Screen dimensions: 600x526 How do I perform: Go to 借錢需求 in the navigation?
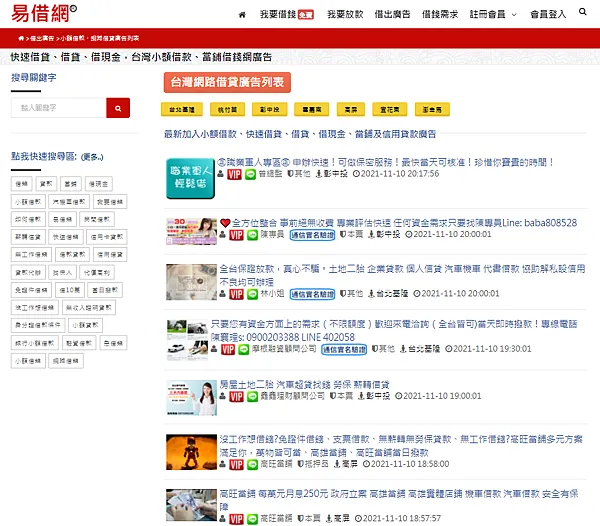click(440, 15)
